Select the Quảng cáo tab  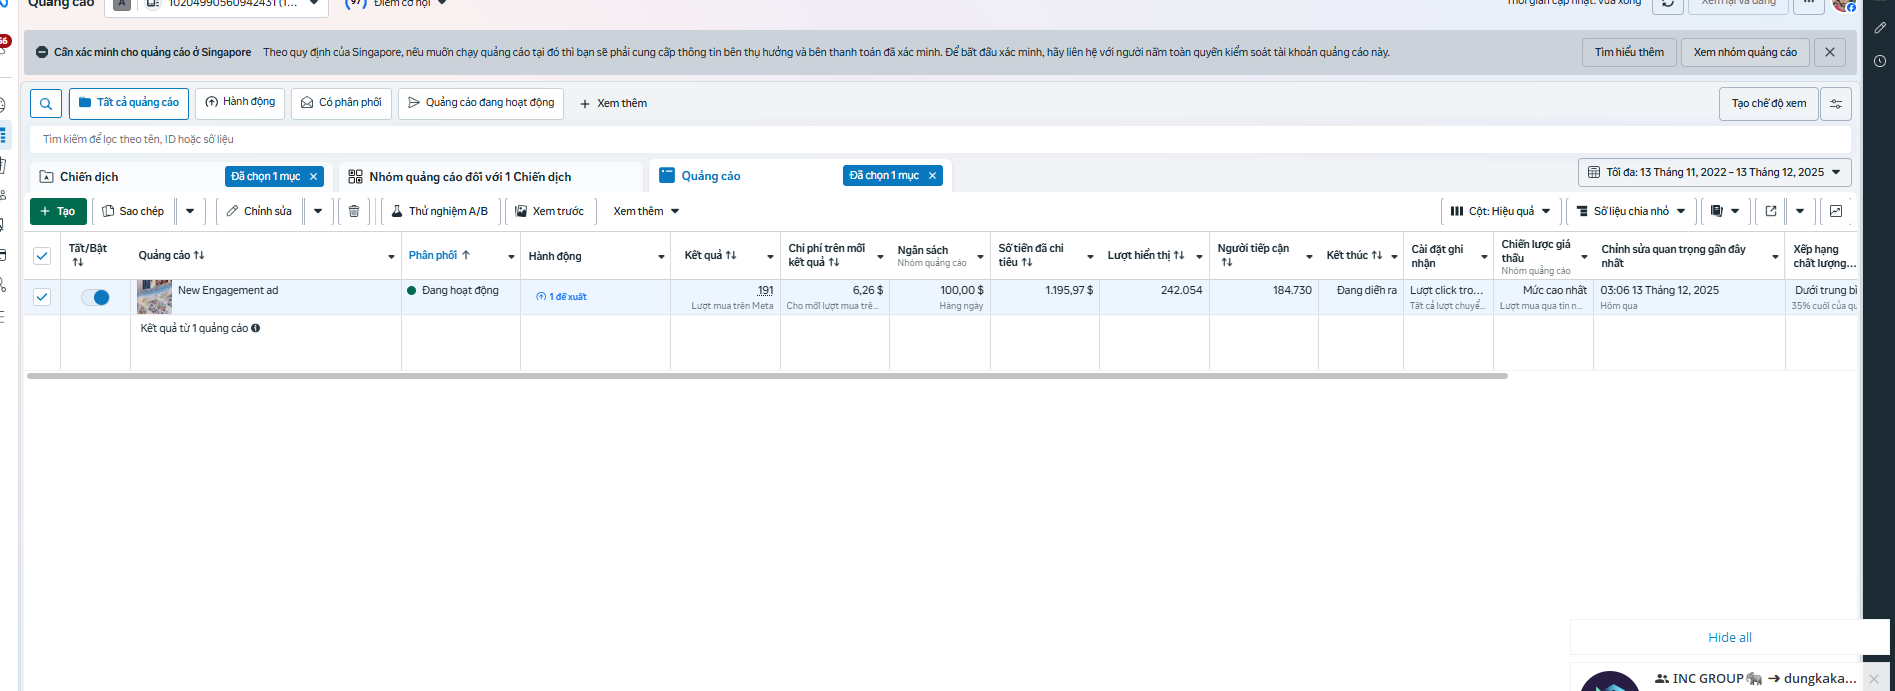pos(711,176)
